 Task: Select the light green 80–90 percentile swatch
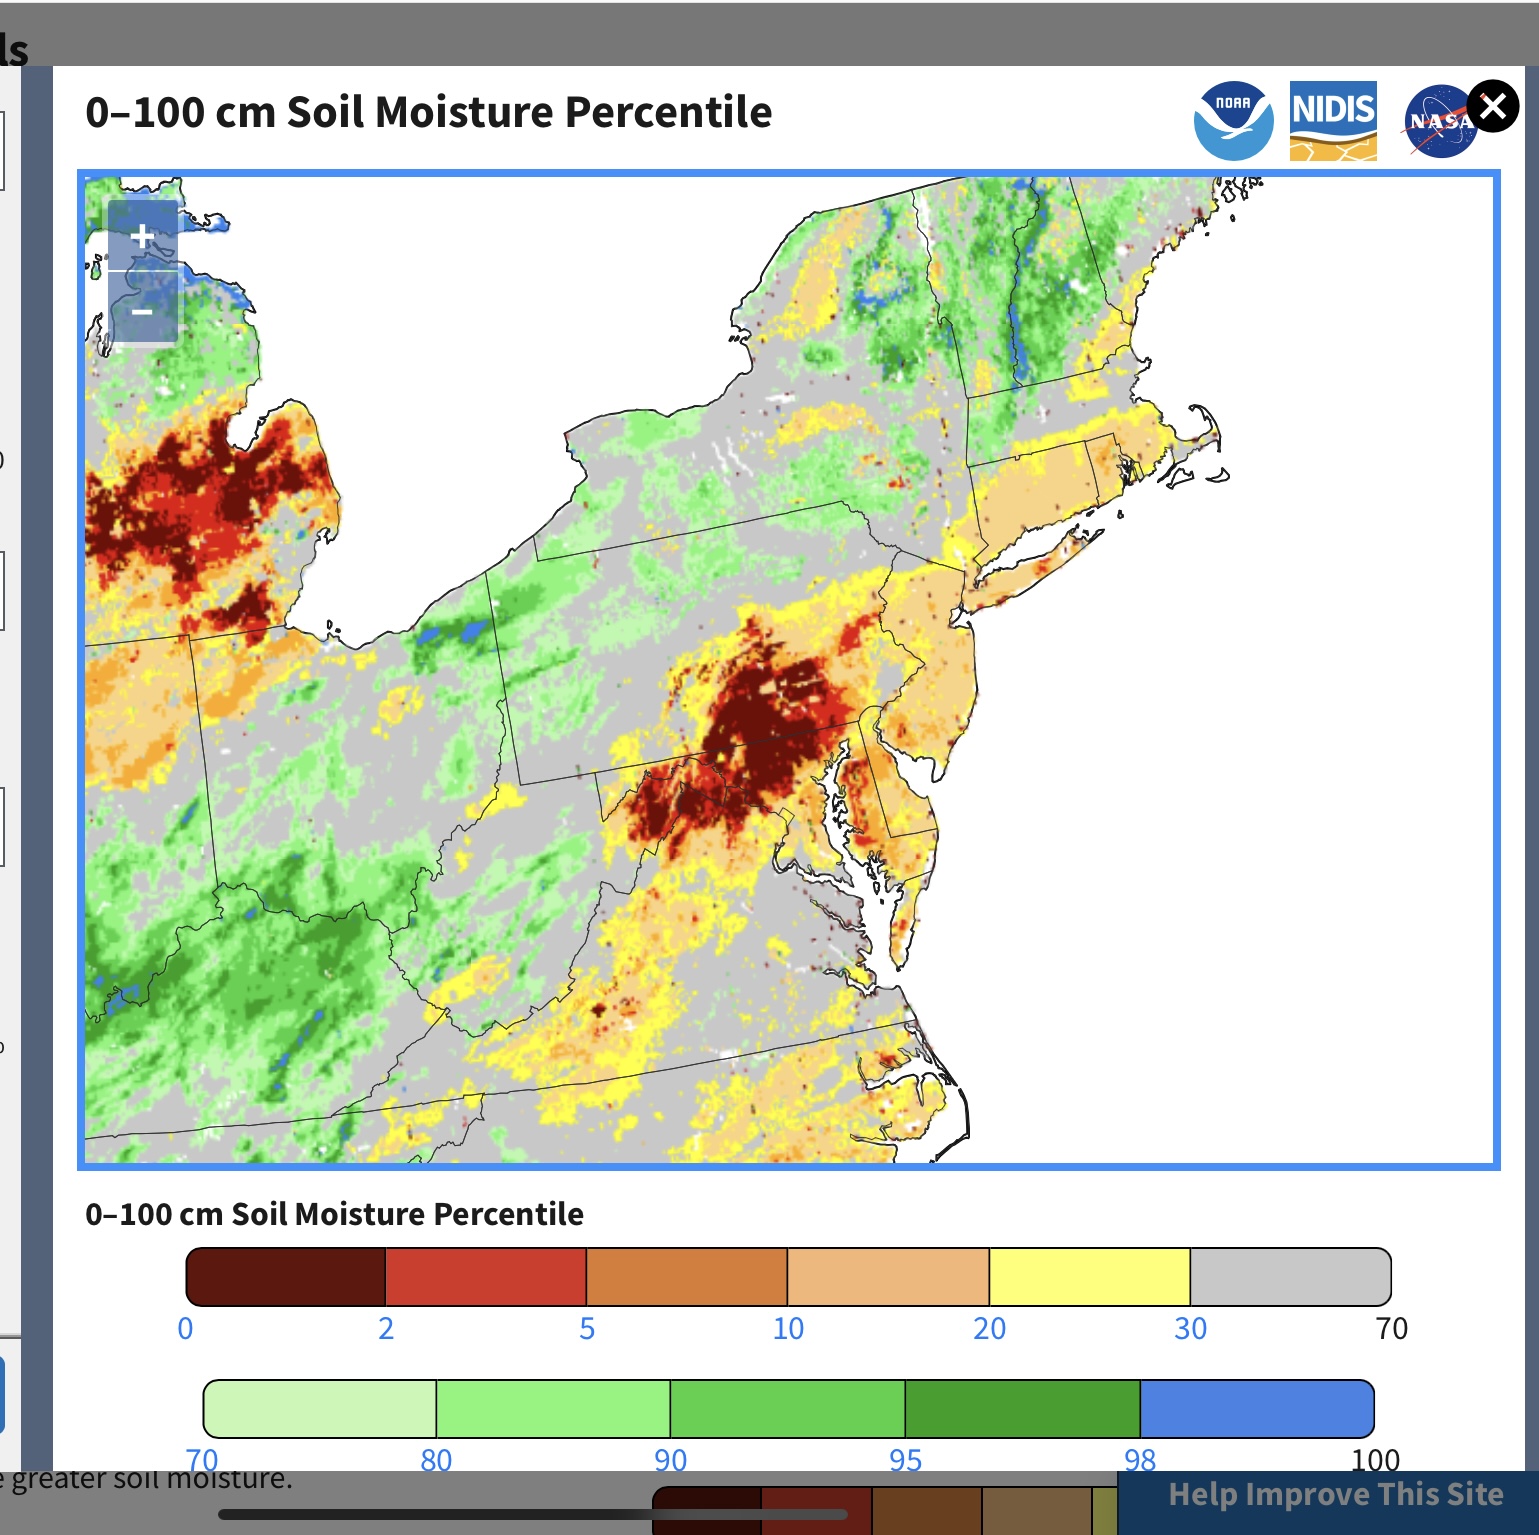click(553, 1409)
